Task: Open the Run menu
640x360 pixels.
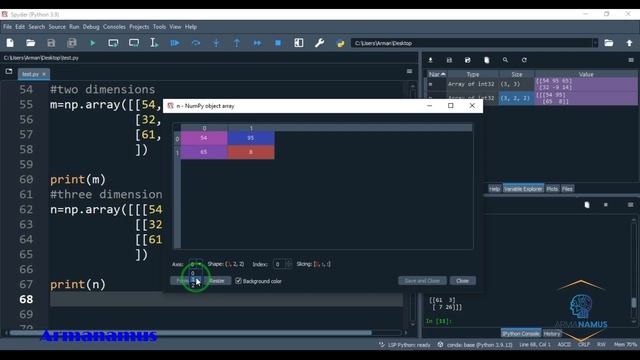Action: 74,27
